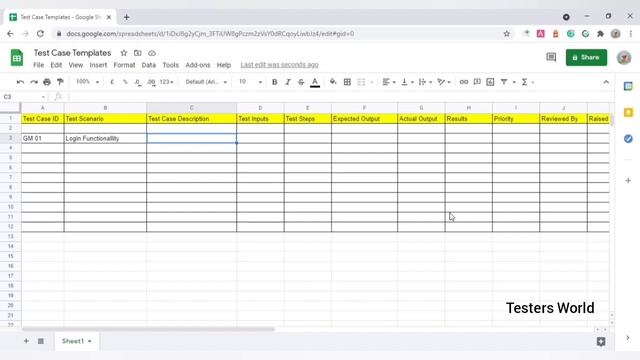Viewport: 640px width, 360px height.
Task: Hide the menus with the caret arrow
Action: pyautogui.click(x=606, y=82)
